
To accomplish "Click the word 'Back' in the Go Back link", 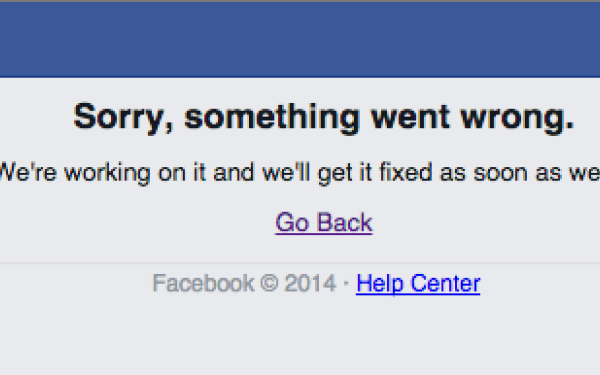I will (x=345, y=222).
